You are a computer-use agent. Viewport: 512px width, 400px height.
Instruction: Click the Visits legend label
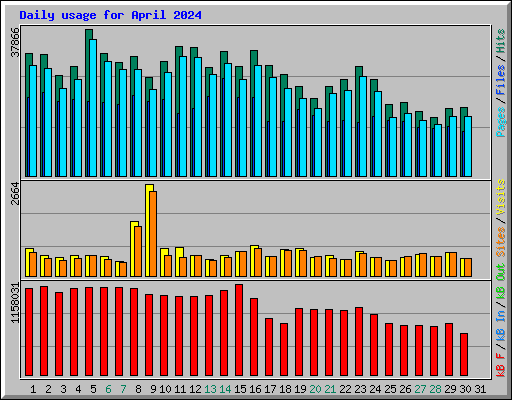click(x=501, y=197)
